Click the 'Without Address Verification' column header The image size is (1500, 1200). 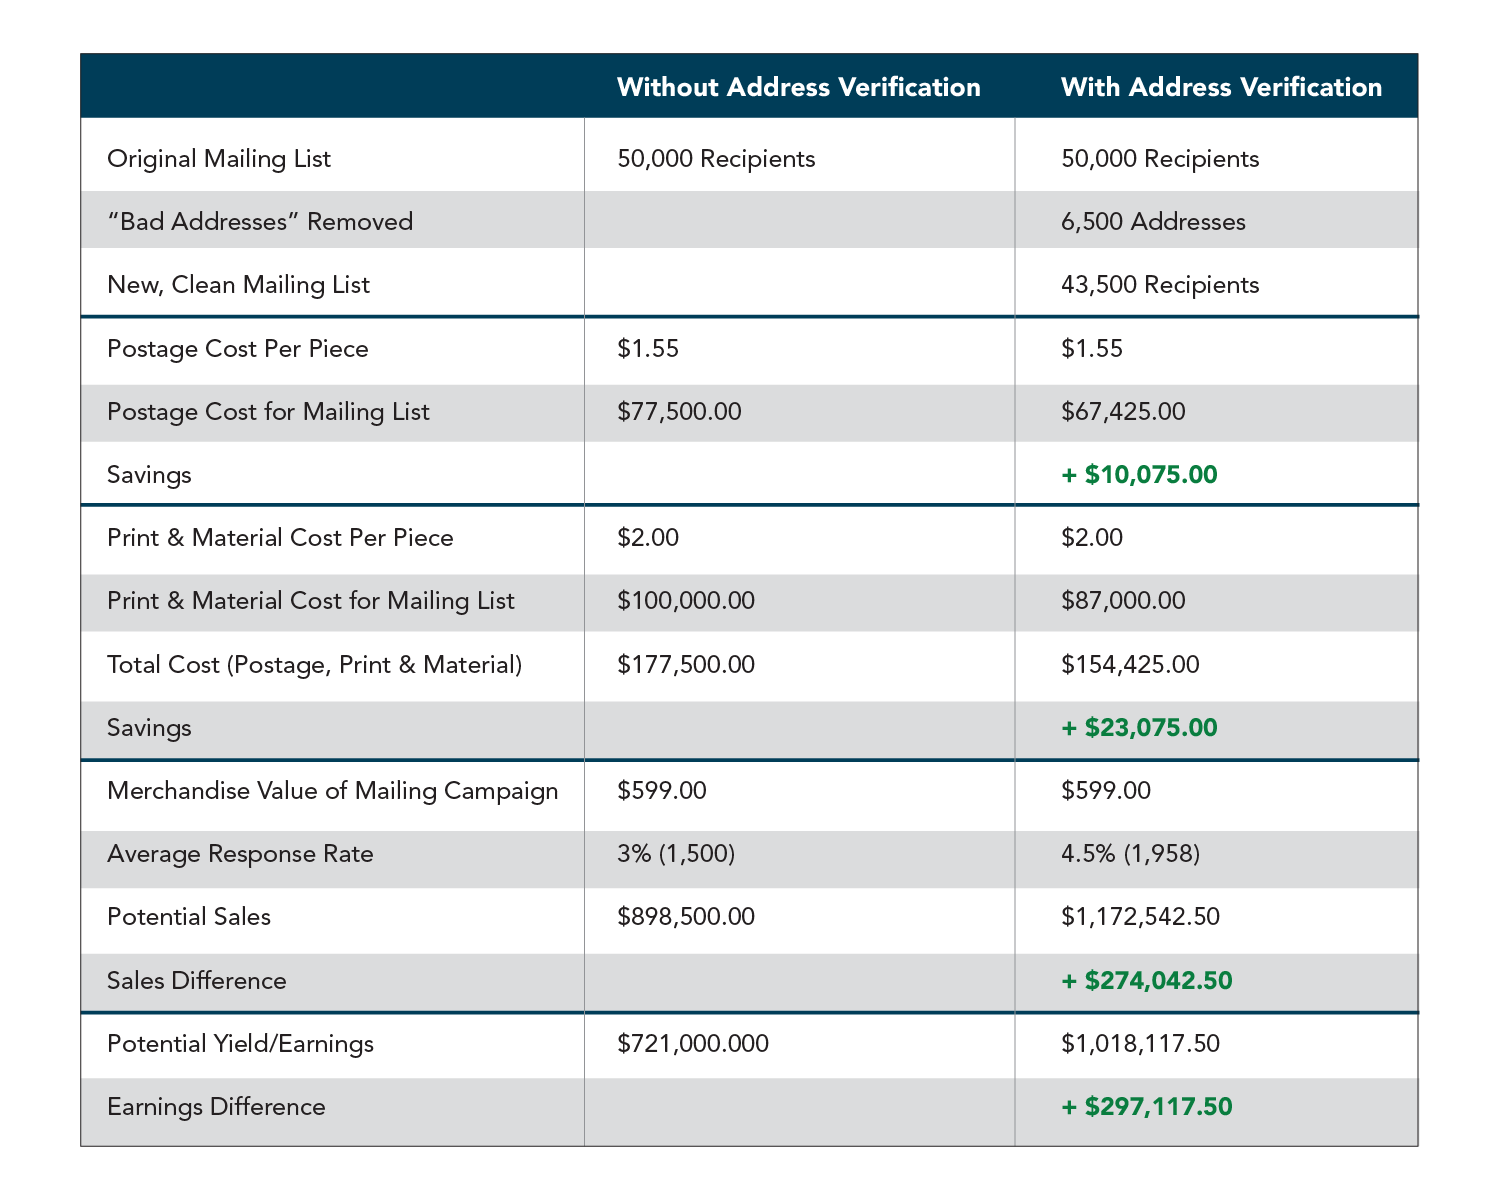[798, 87]
